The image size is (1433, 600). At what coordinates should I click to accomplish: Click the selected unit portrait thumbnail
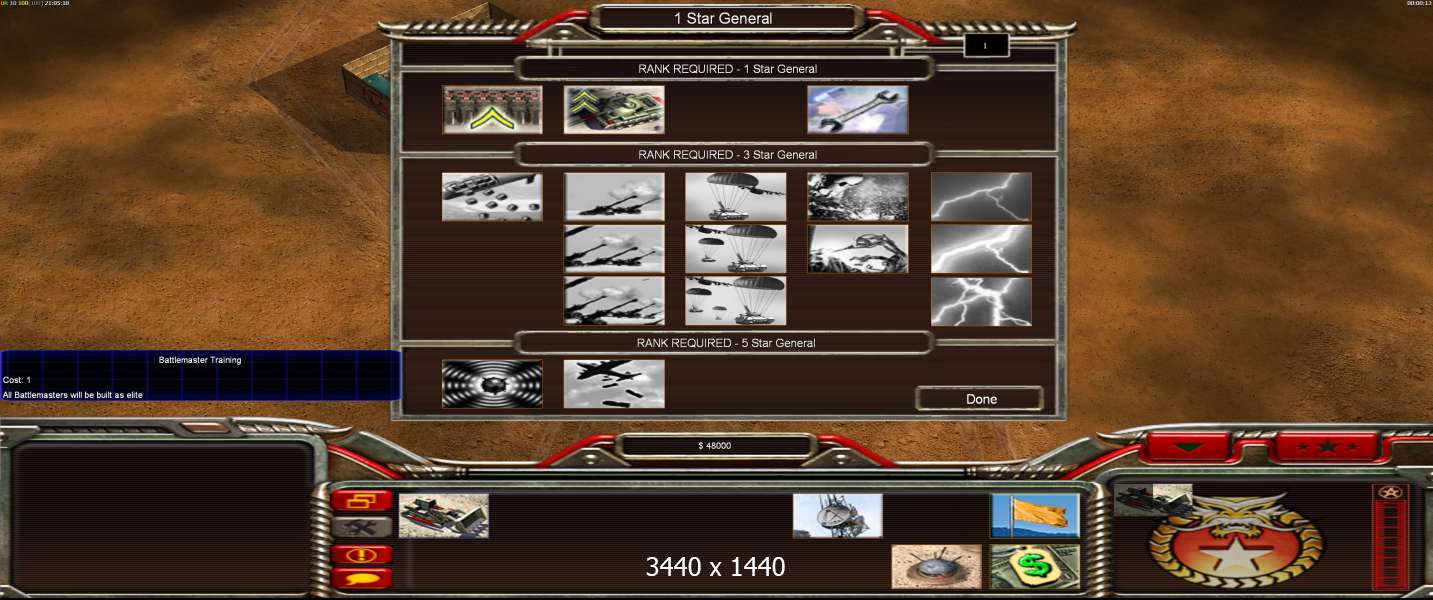[x=1153, y=499]
